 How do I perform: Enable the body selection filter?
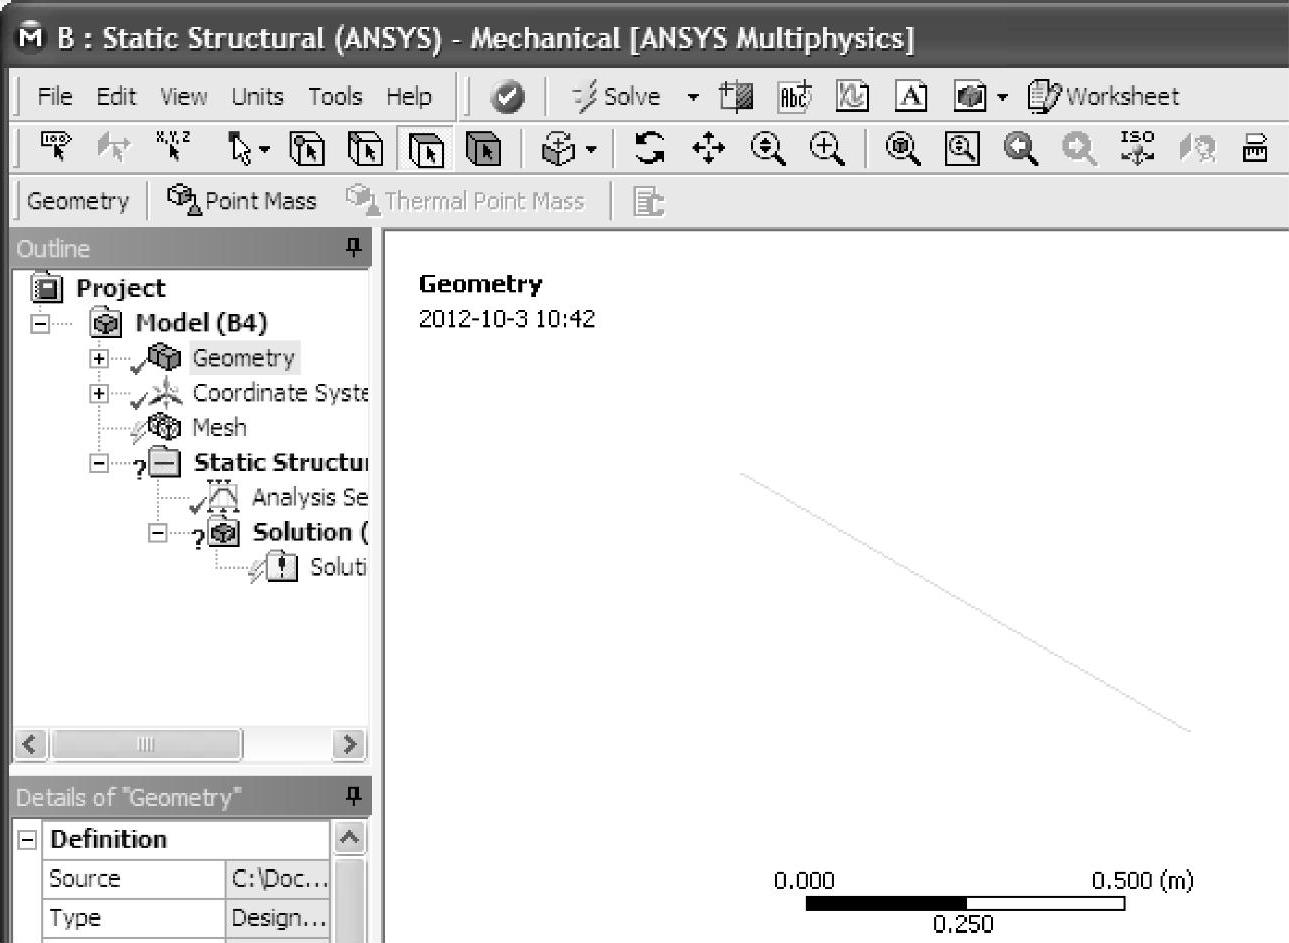coord(484,150)
